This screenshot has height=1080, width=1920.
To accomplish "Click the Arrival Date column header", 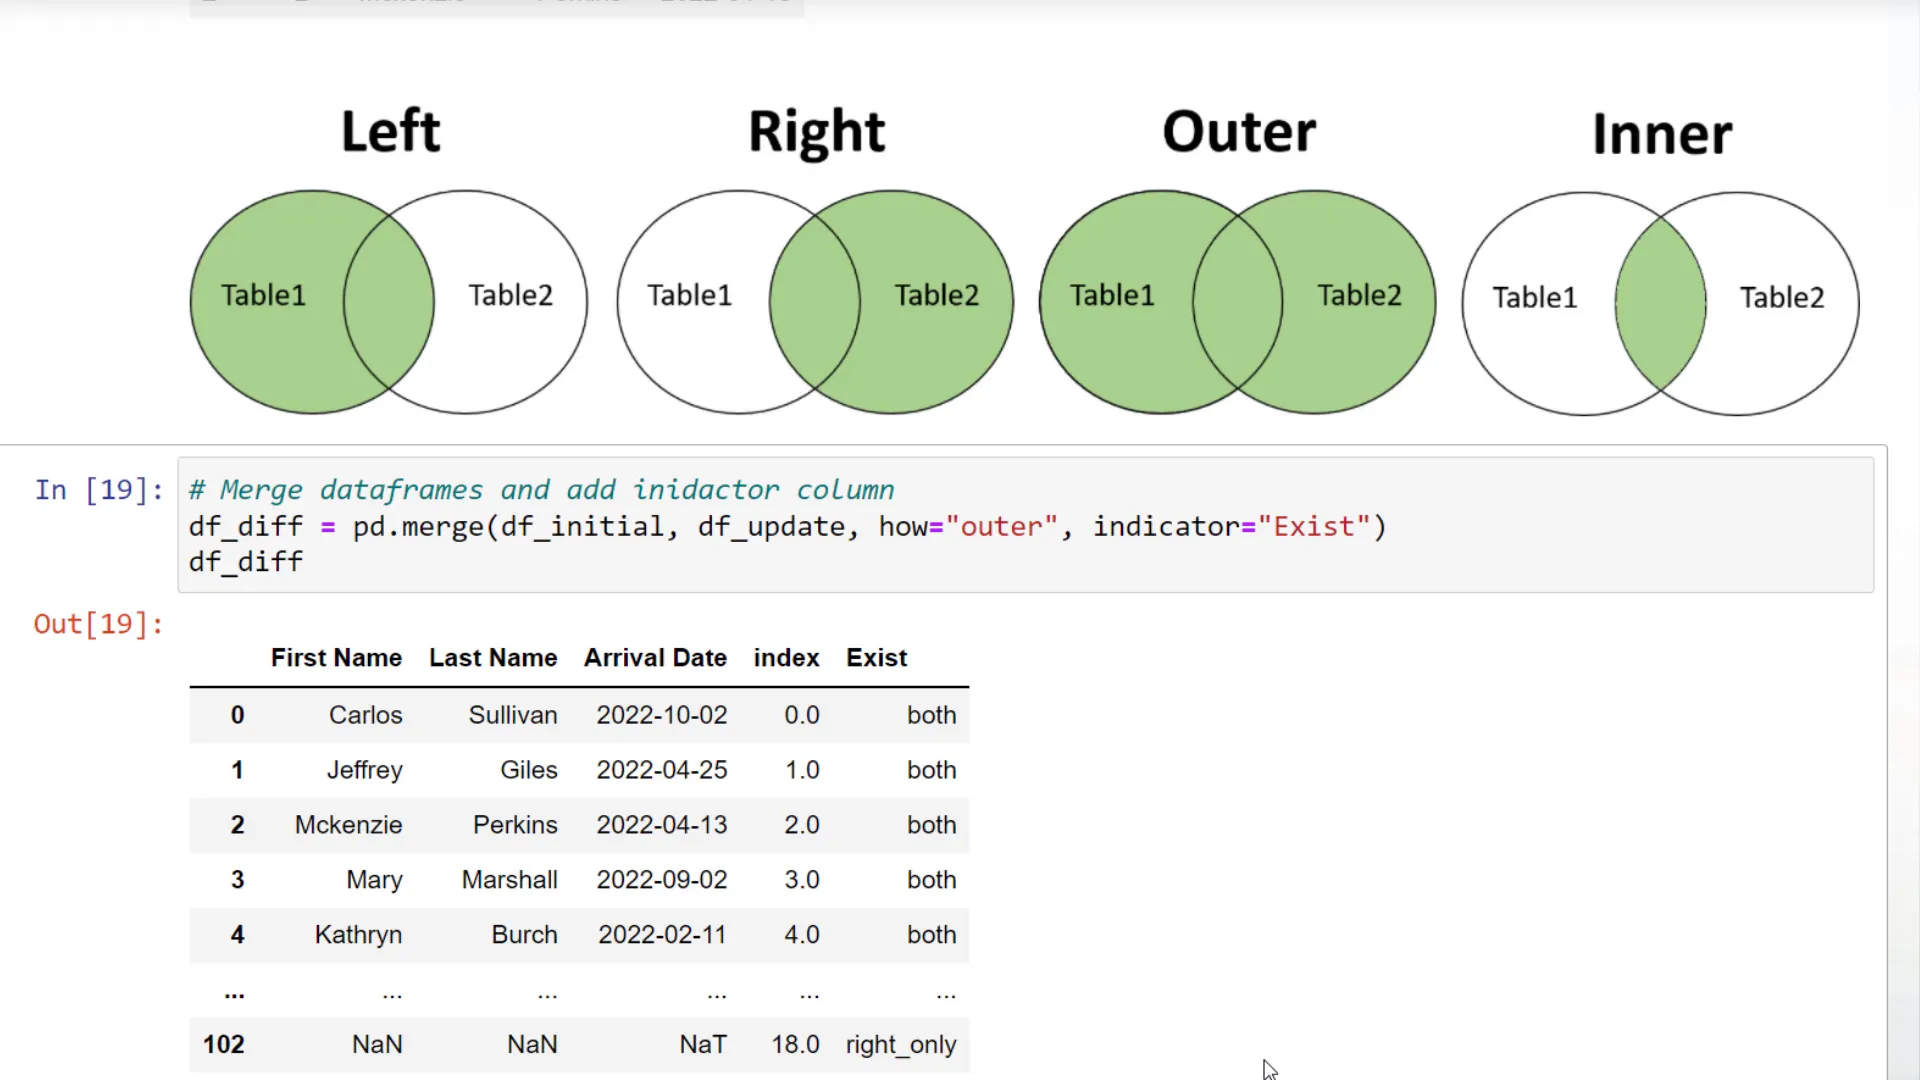I will click(x=655, y=657).
